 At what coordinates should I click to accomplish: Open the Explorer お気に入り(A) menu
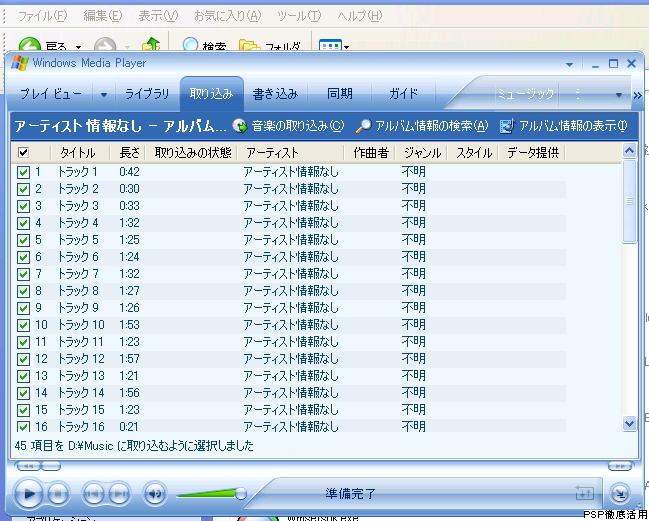228,16
